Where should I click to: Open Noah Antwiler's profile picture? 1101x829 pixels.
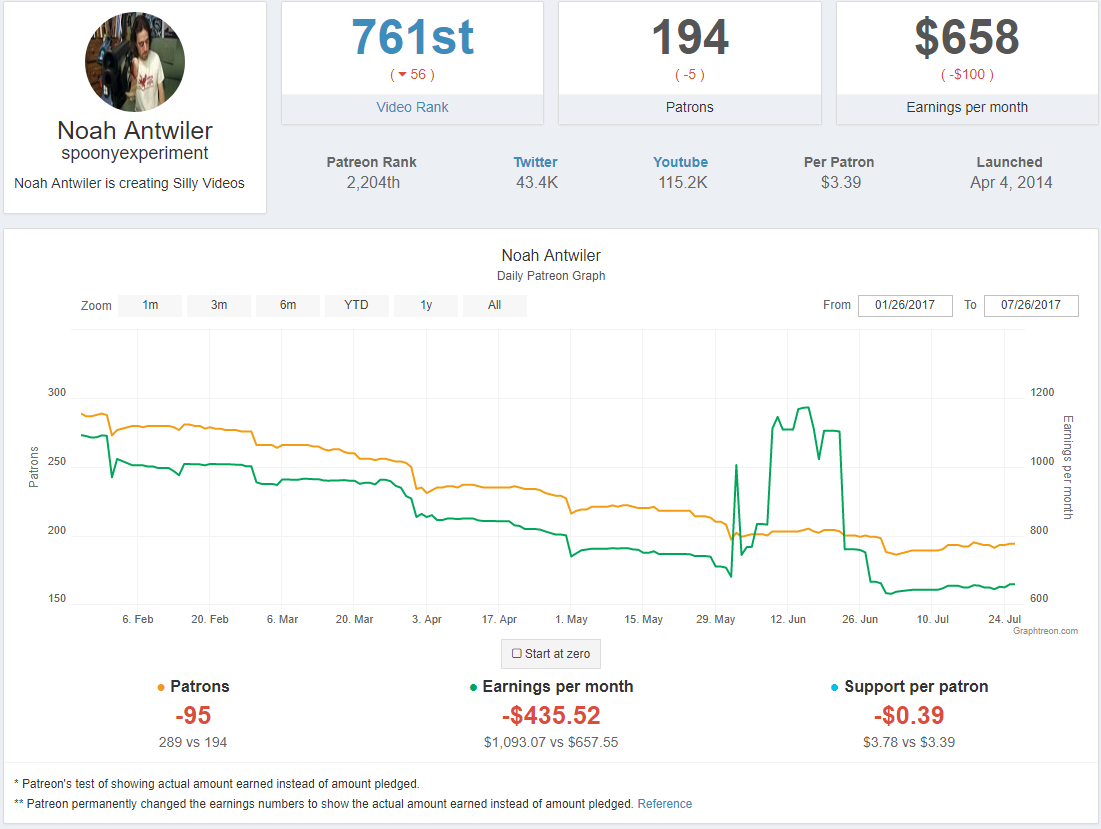[135, 62]
